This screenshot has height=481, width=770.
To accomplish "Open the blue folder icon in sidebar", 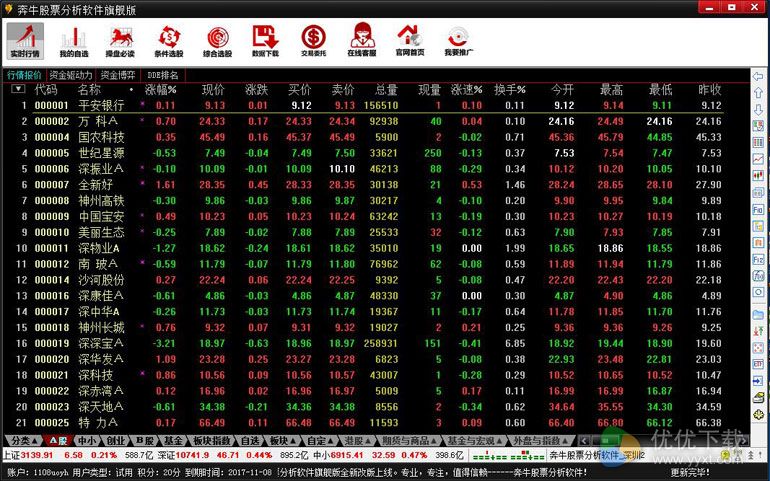I will [x=758, y=314].
